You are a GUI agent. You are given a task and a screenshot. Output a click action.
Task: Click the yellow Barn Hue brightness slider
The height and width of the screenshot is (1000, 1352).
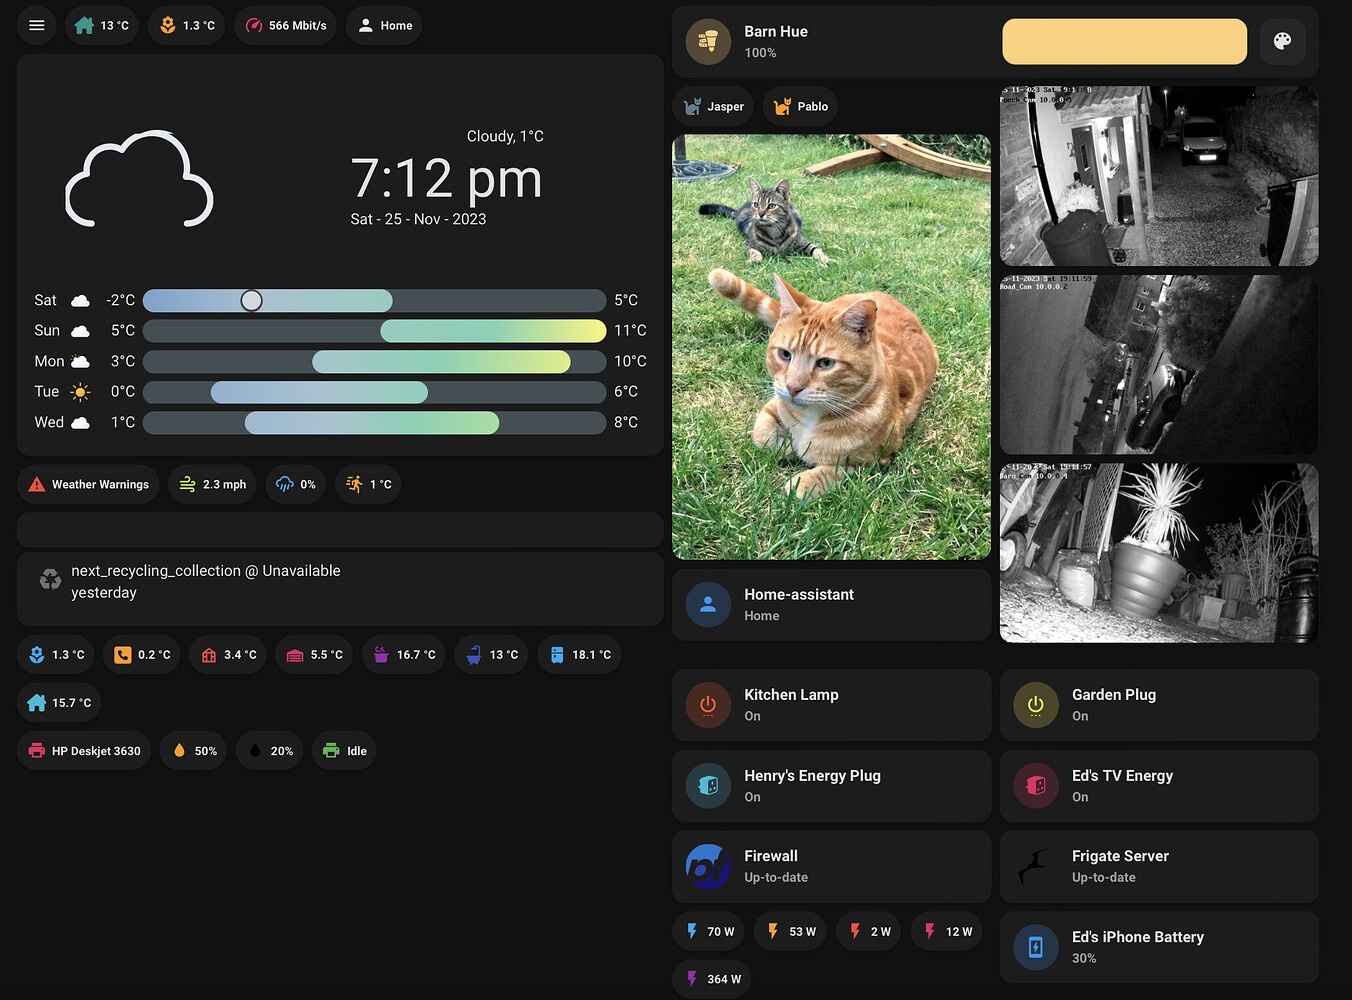pos(1125,42)
